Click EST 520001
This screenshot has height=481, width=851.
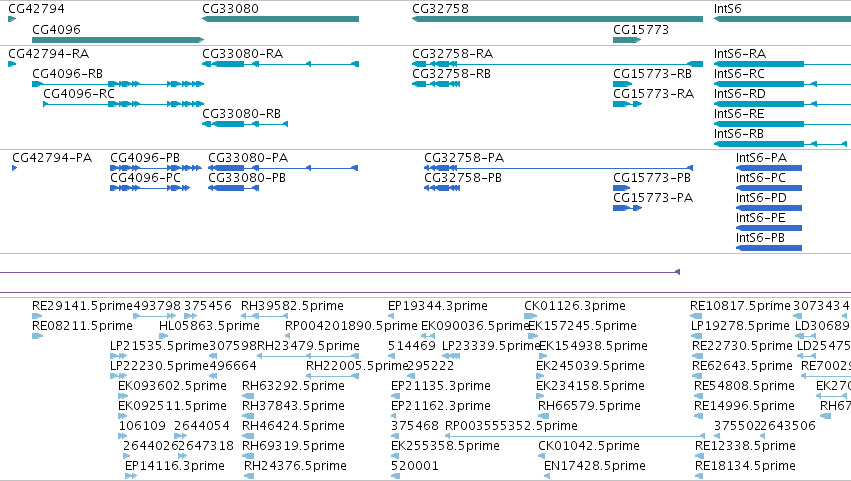[x=415, y=466]
